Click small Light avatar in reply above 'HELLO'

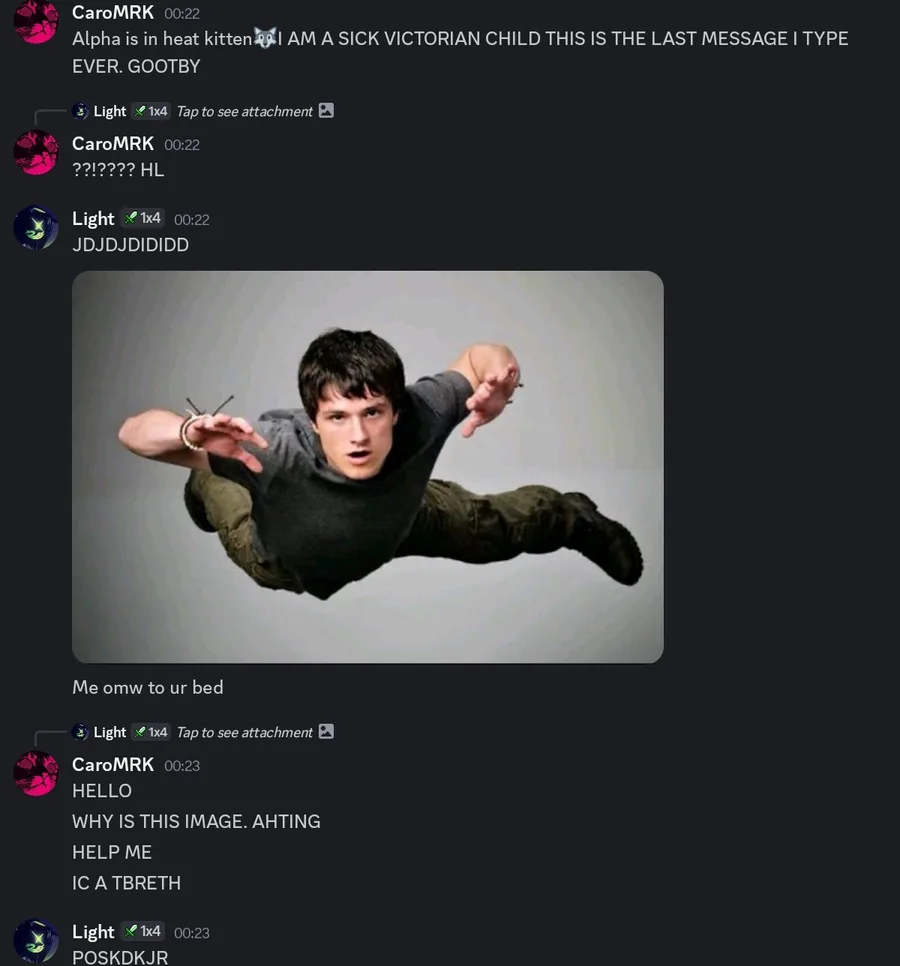coord(80,732)
